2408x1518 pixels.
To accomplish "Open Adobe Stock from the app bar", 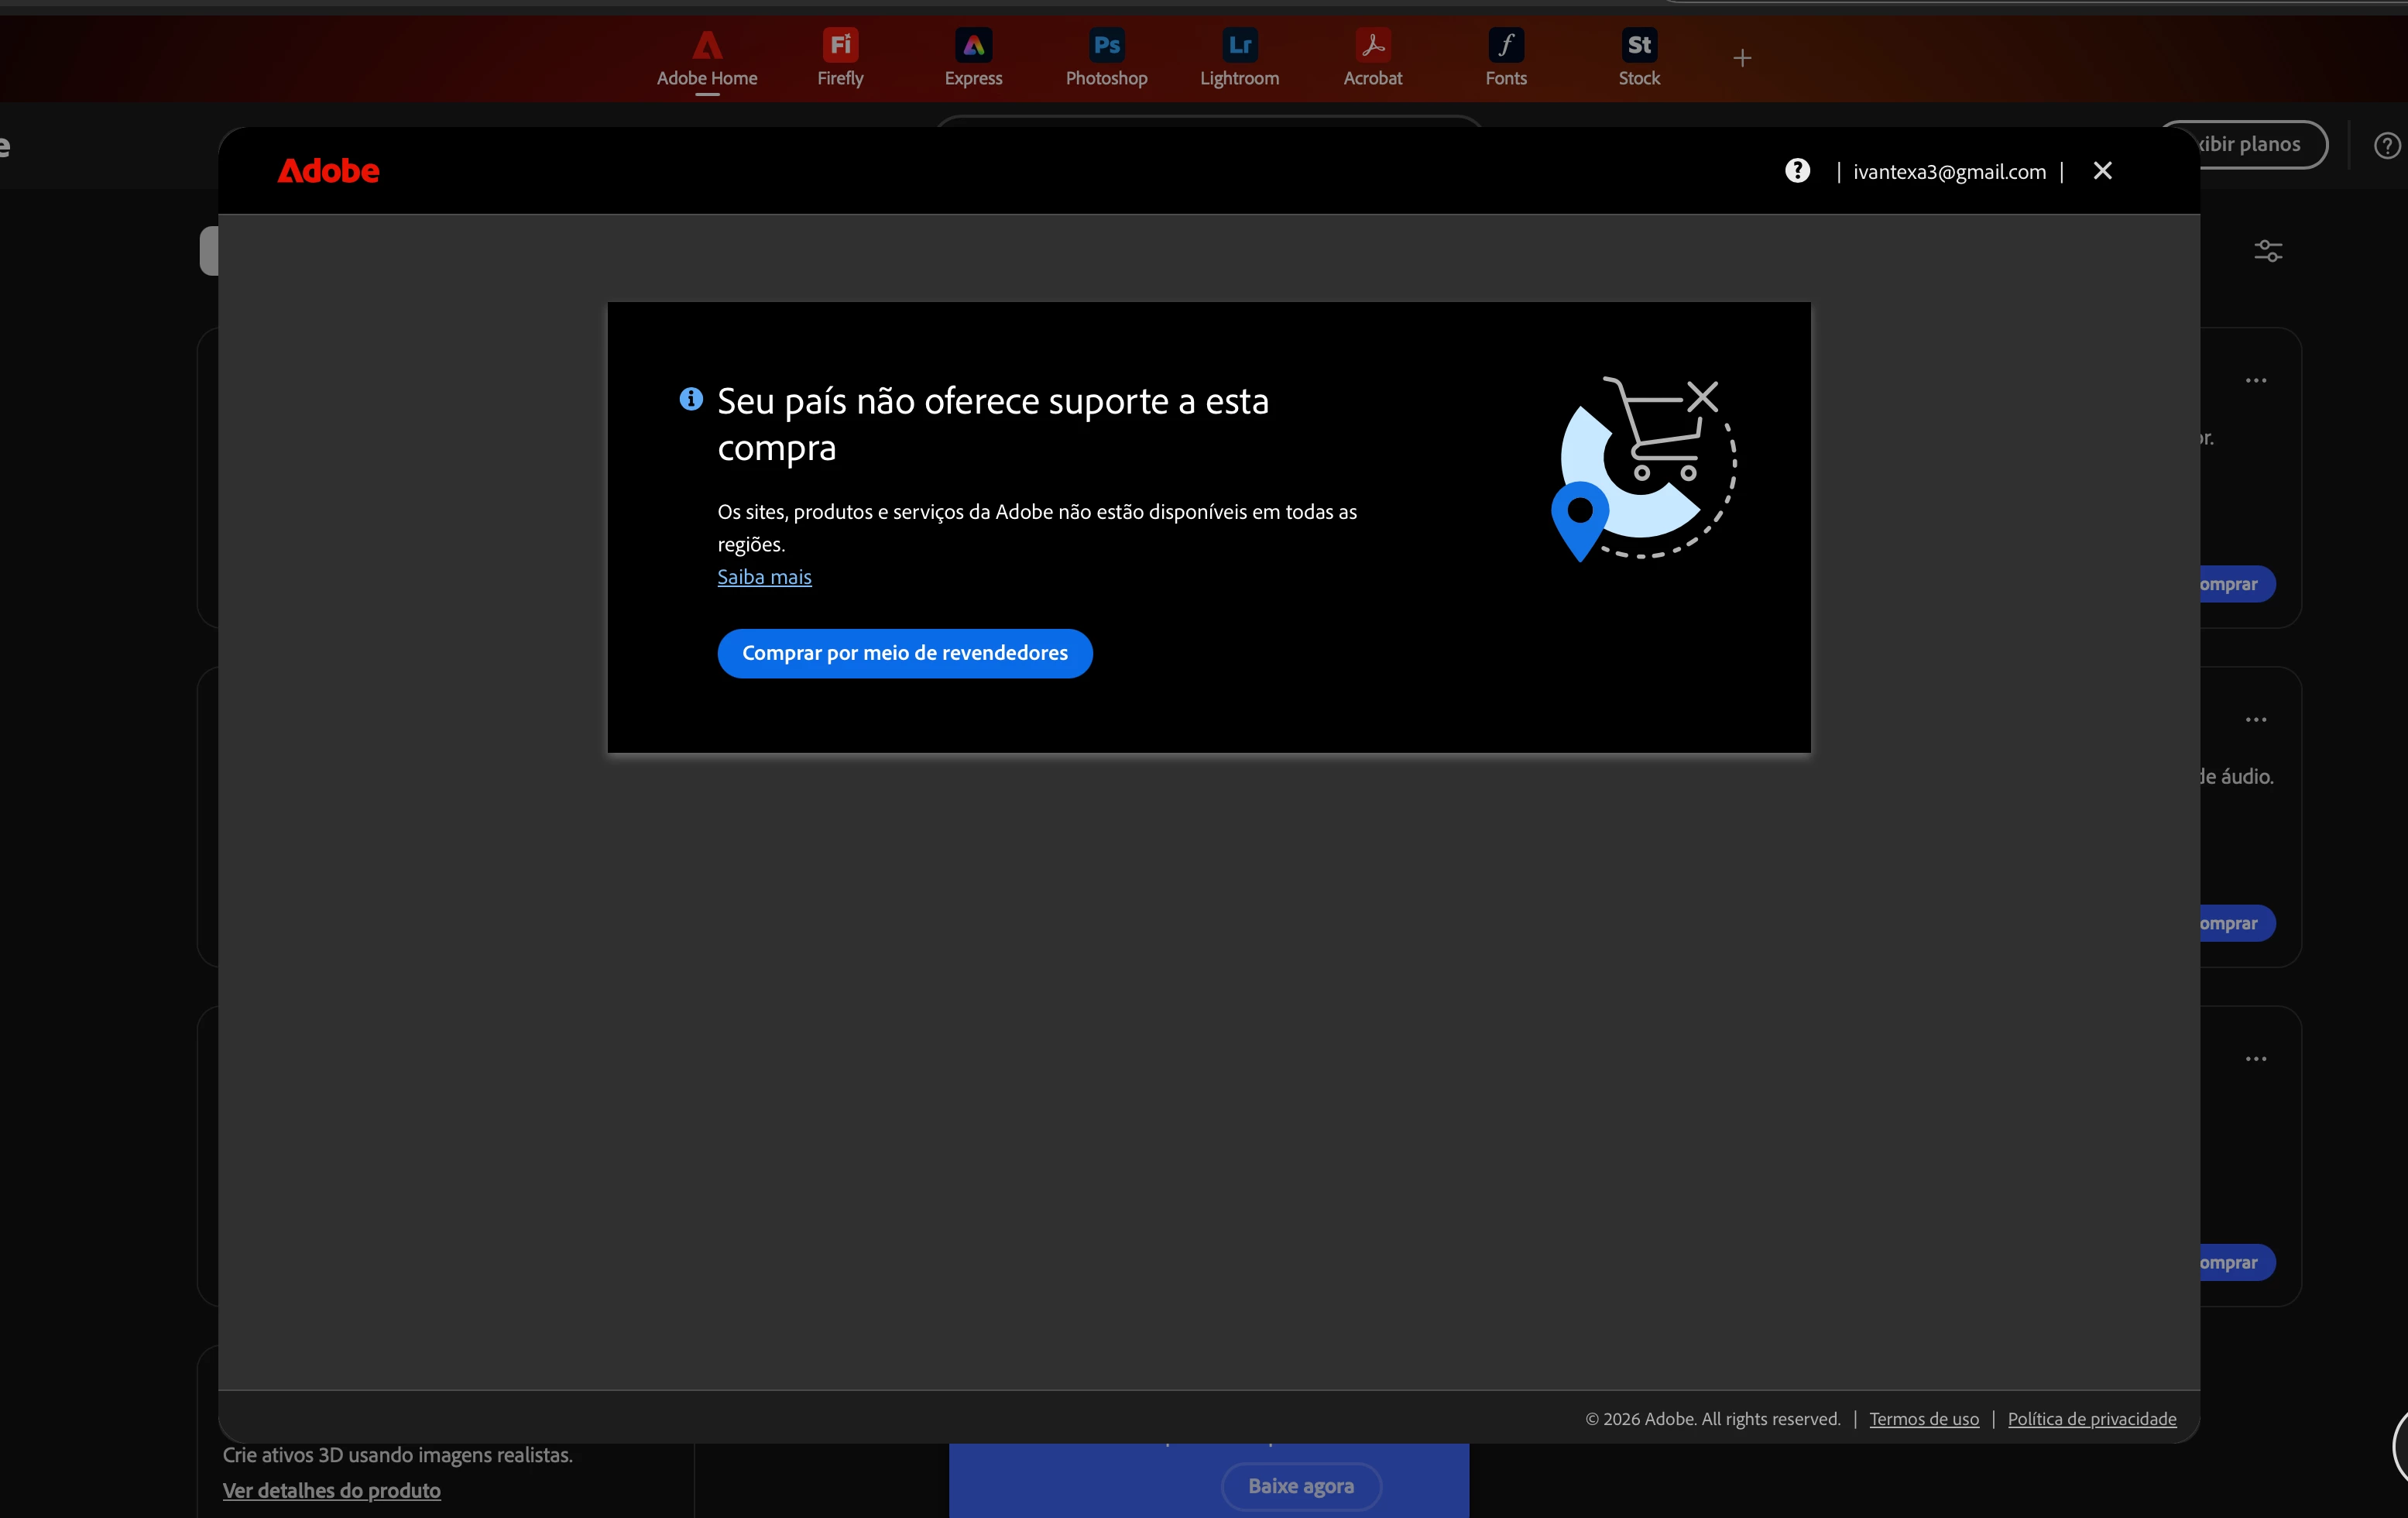I will (1639, 58).
